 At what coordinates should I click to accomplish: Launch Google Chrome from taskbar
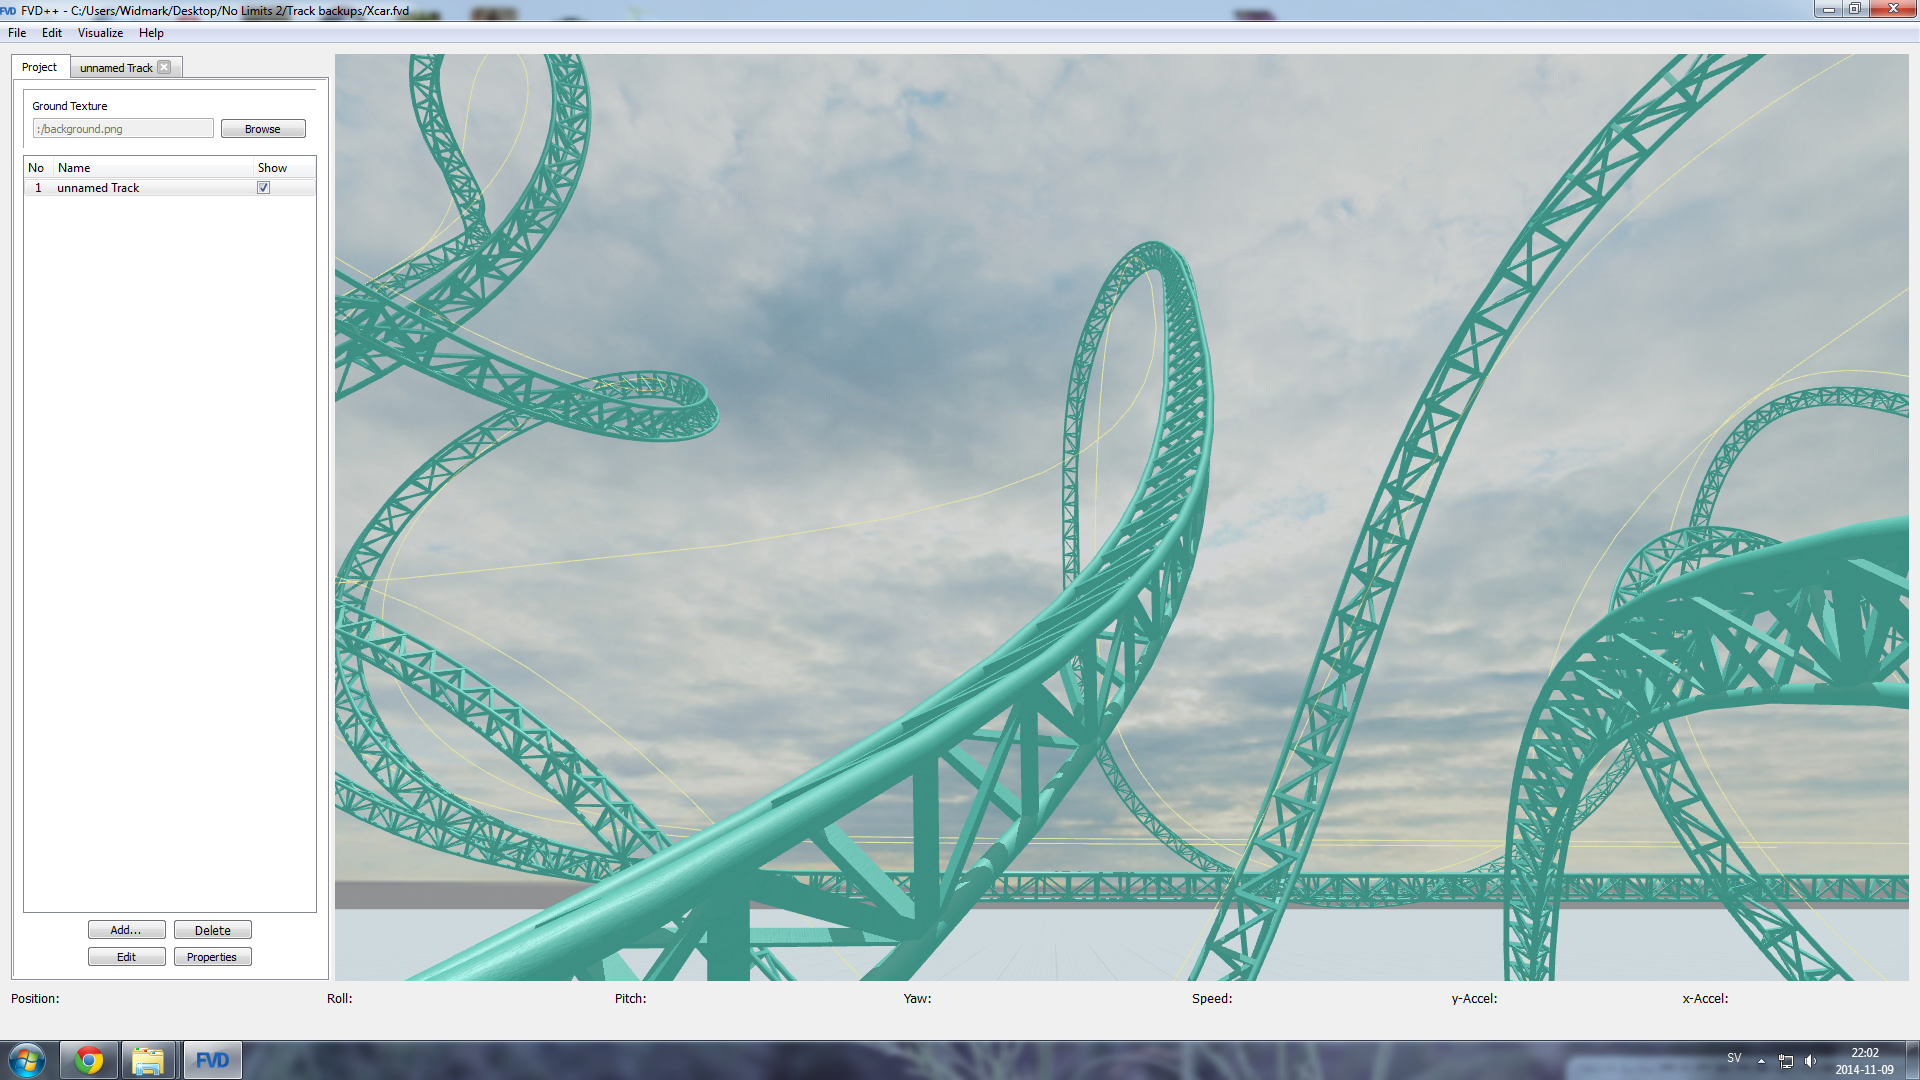coord(89,1060)
